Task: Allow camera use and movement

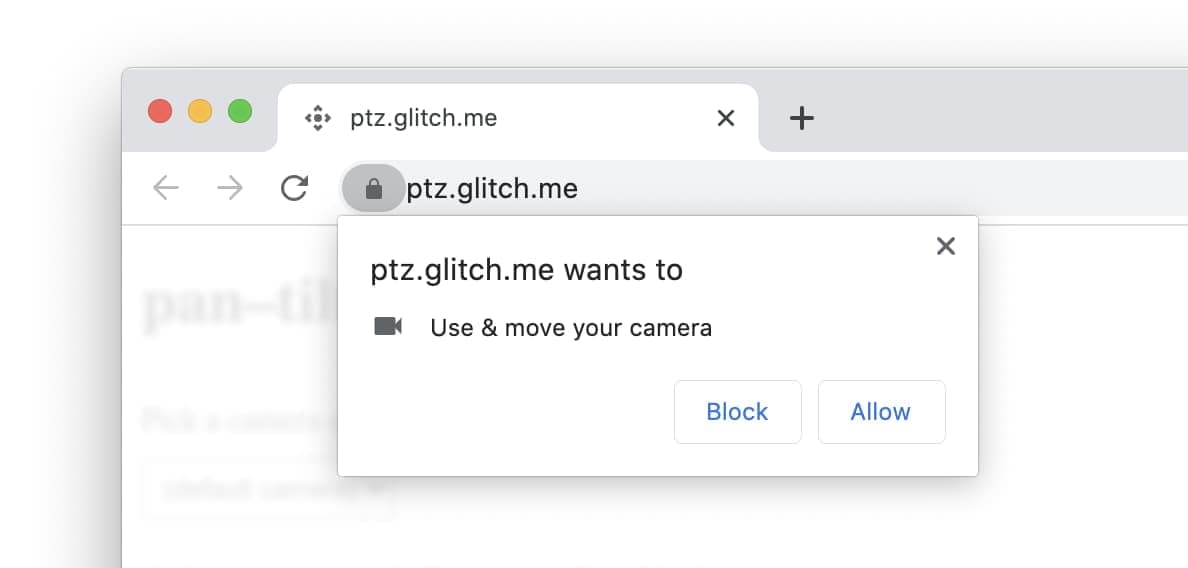Action: point(881,411)
